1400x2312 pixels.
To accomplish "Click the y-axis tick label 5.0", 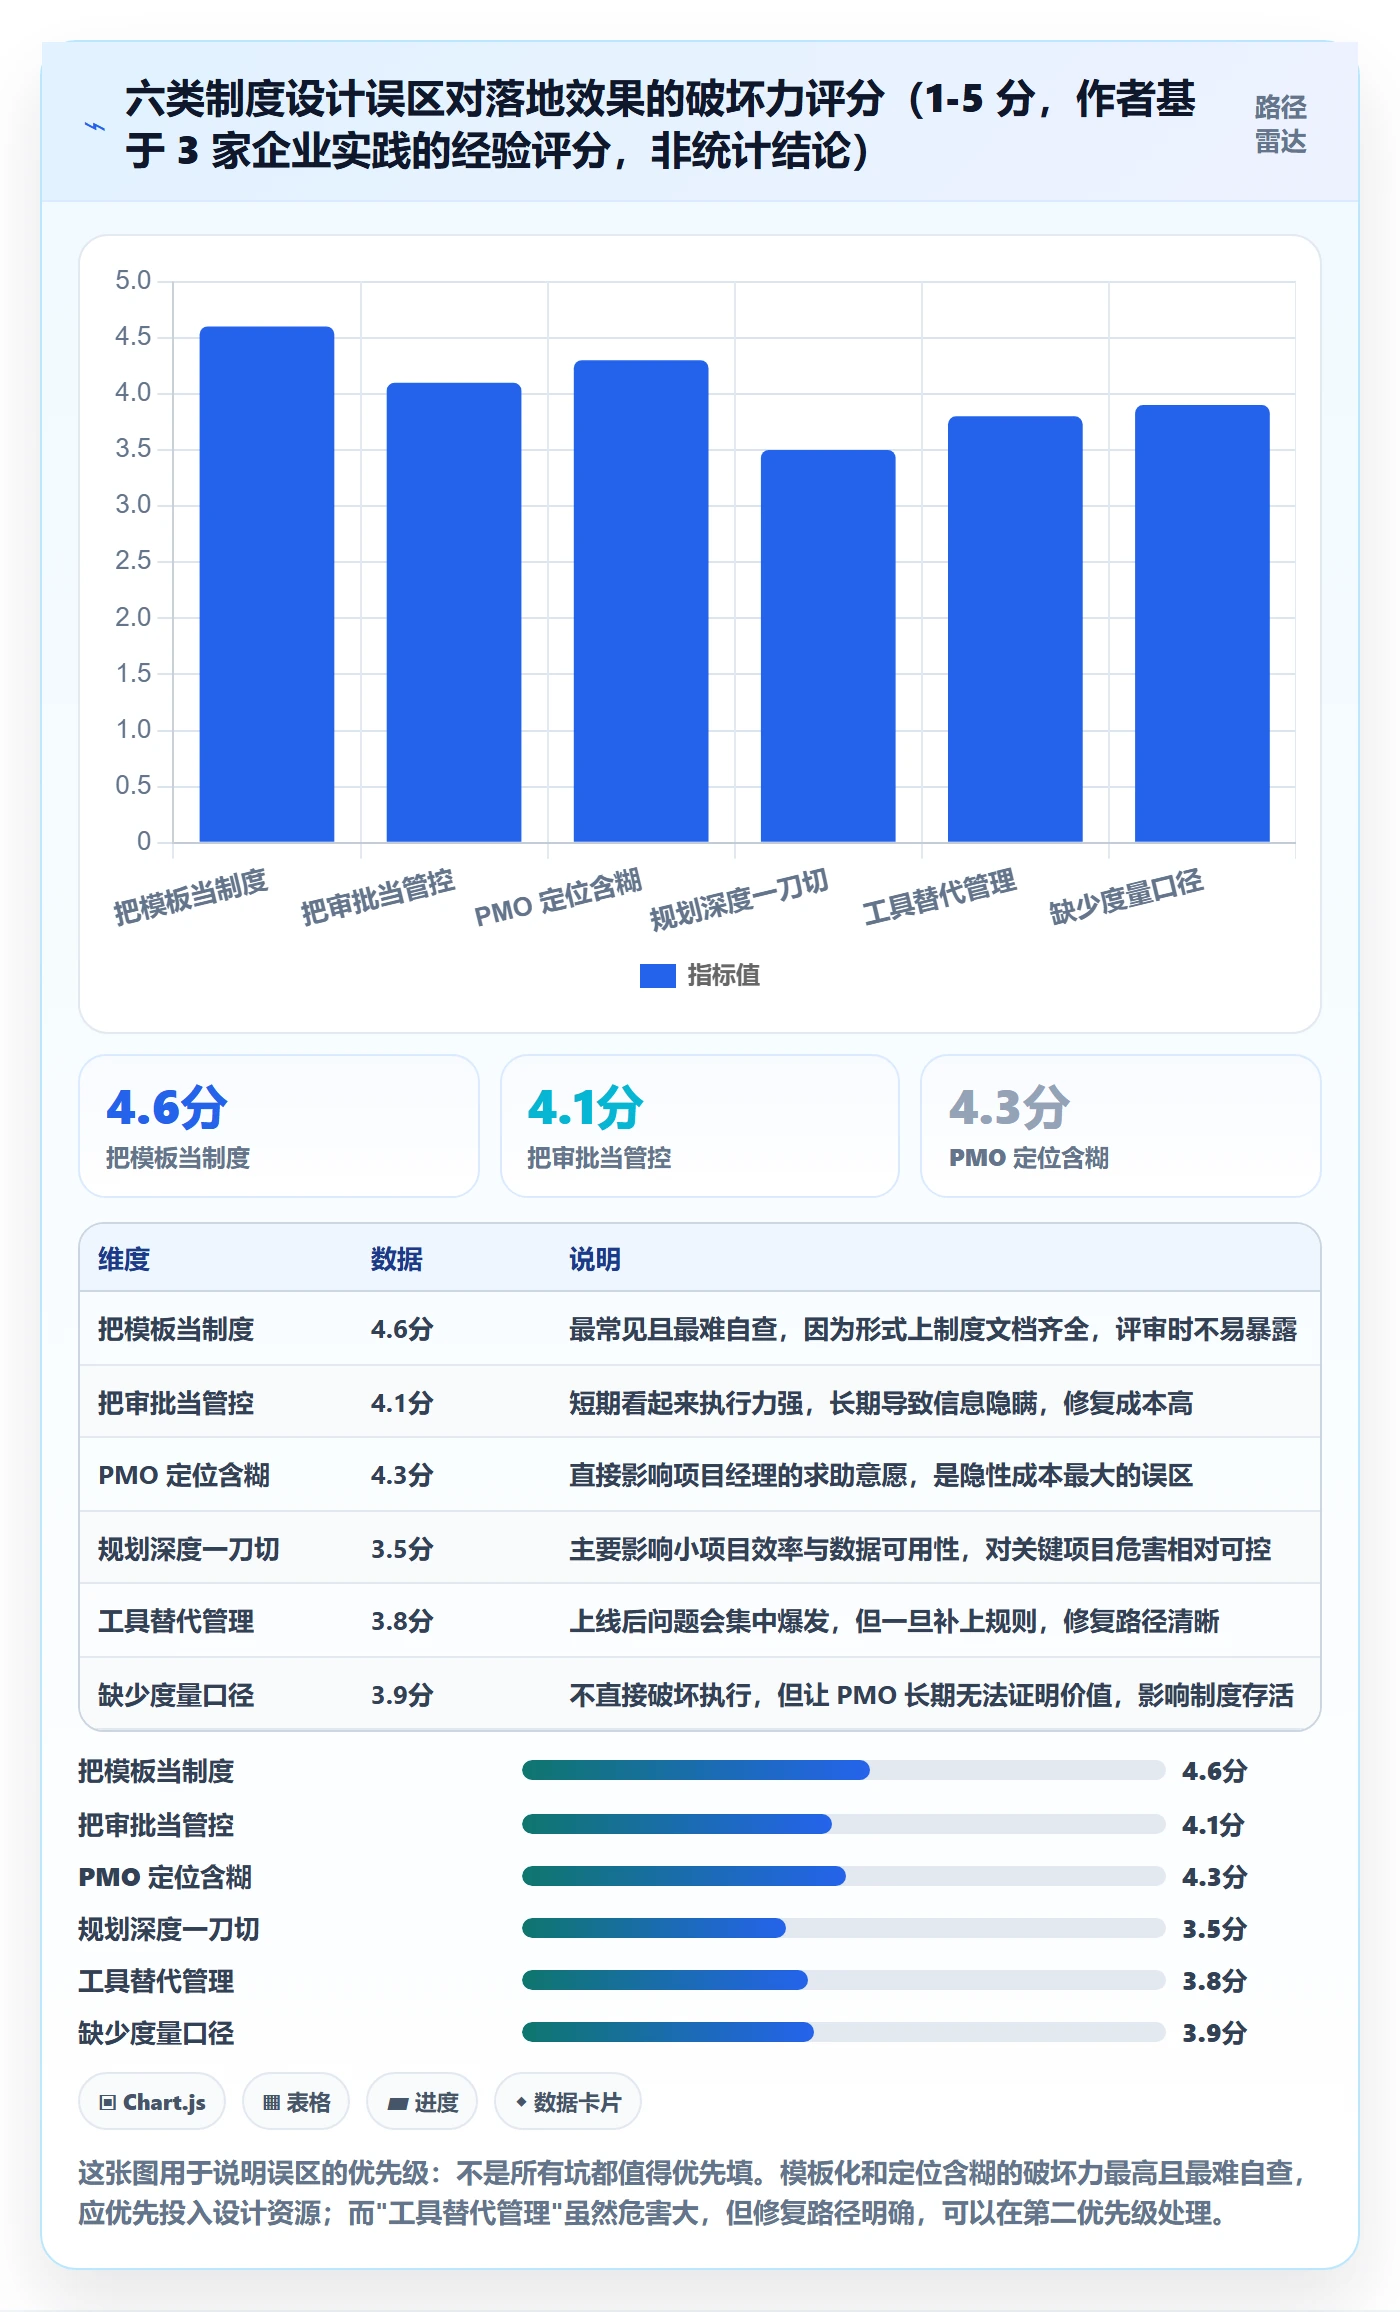I will 133,280.
